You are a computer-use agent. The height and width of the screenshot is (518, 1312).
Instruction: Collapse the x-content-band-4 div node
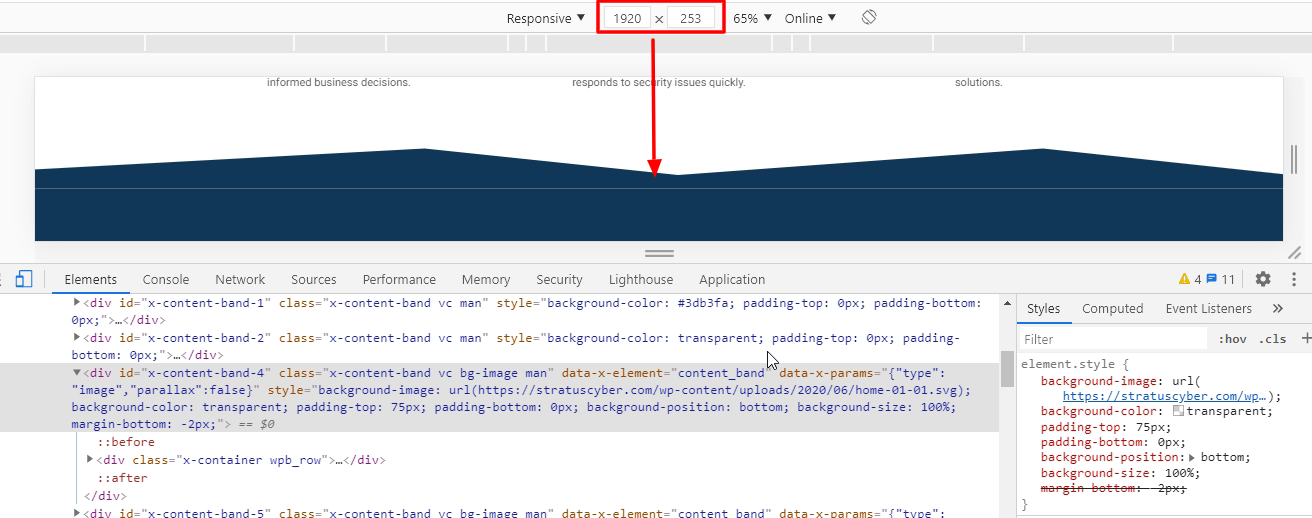78,373
